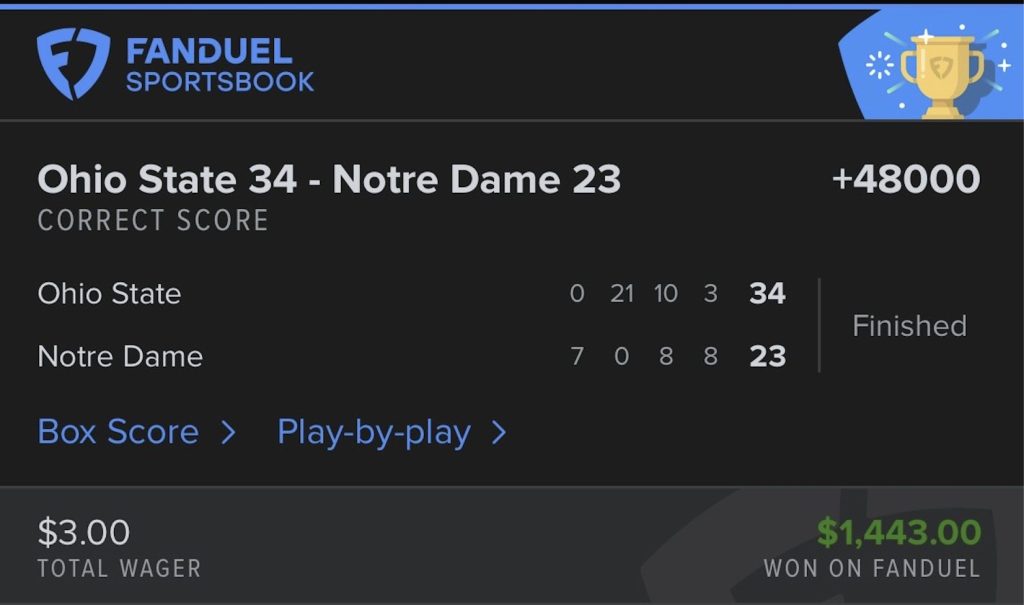Tap the gold trophy icon

(x=940, y=72)
